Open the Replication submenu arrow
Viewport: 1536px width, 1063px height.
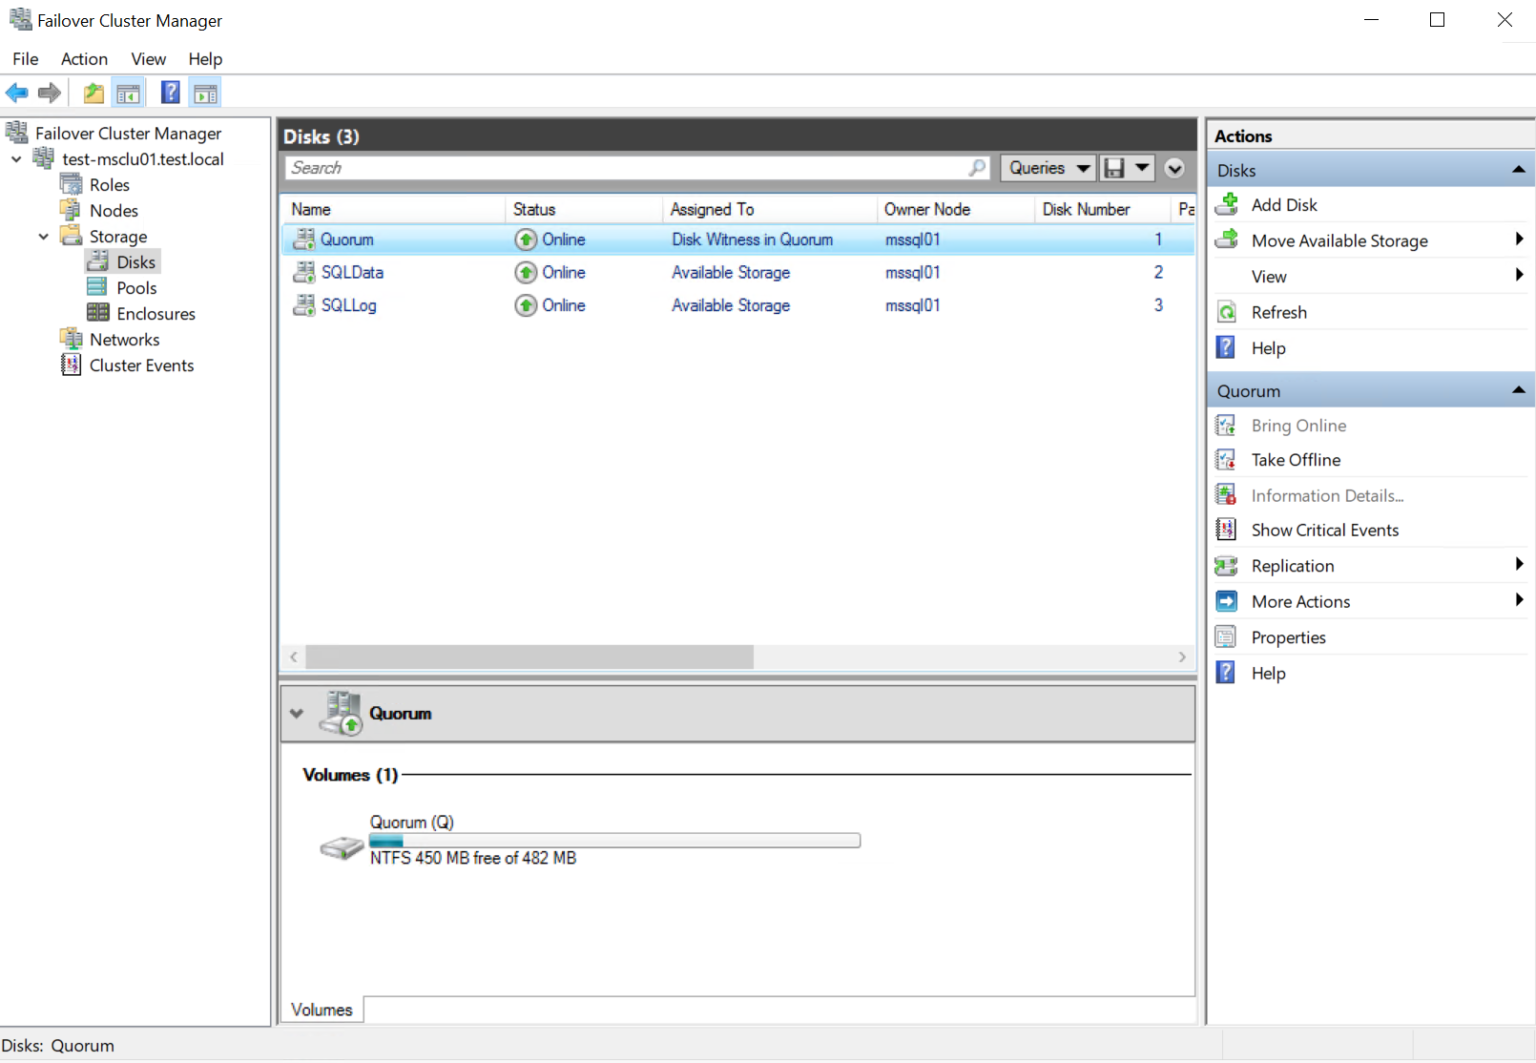(x=1519, y=565)
